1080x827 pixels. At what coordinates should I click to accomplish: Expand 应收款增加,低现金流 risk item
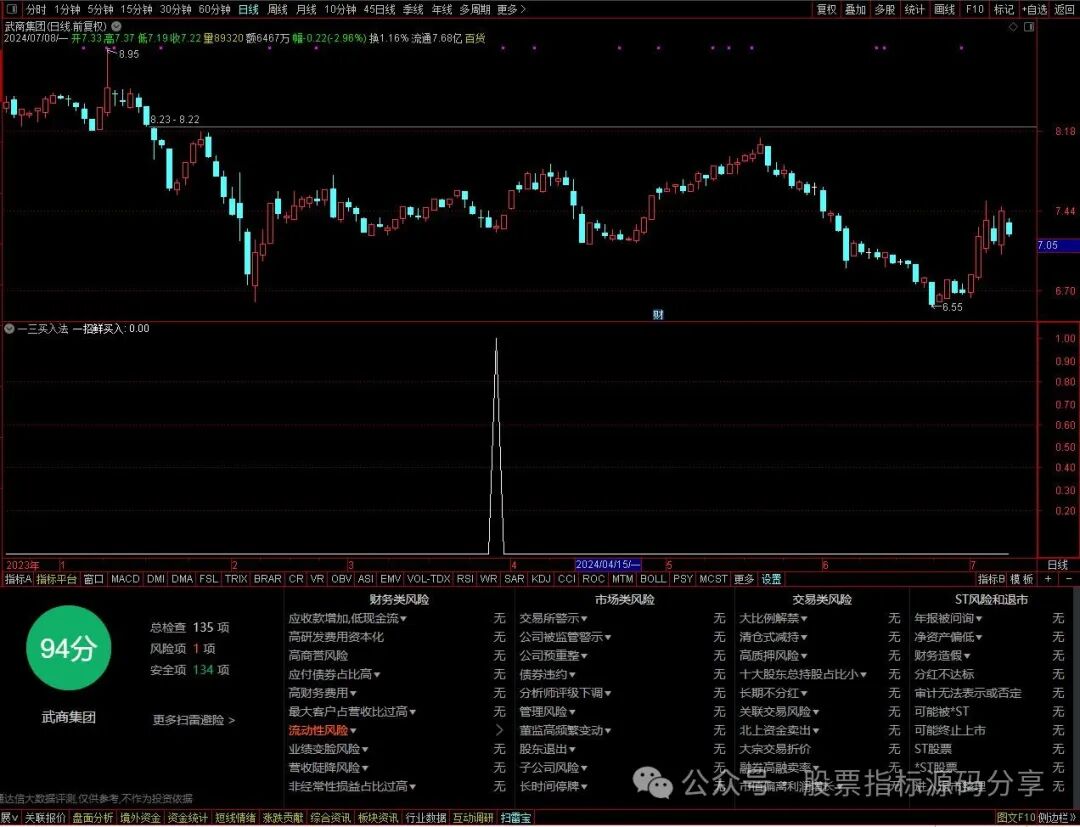347,618
